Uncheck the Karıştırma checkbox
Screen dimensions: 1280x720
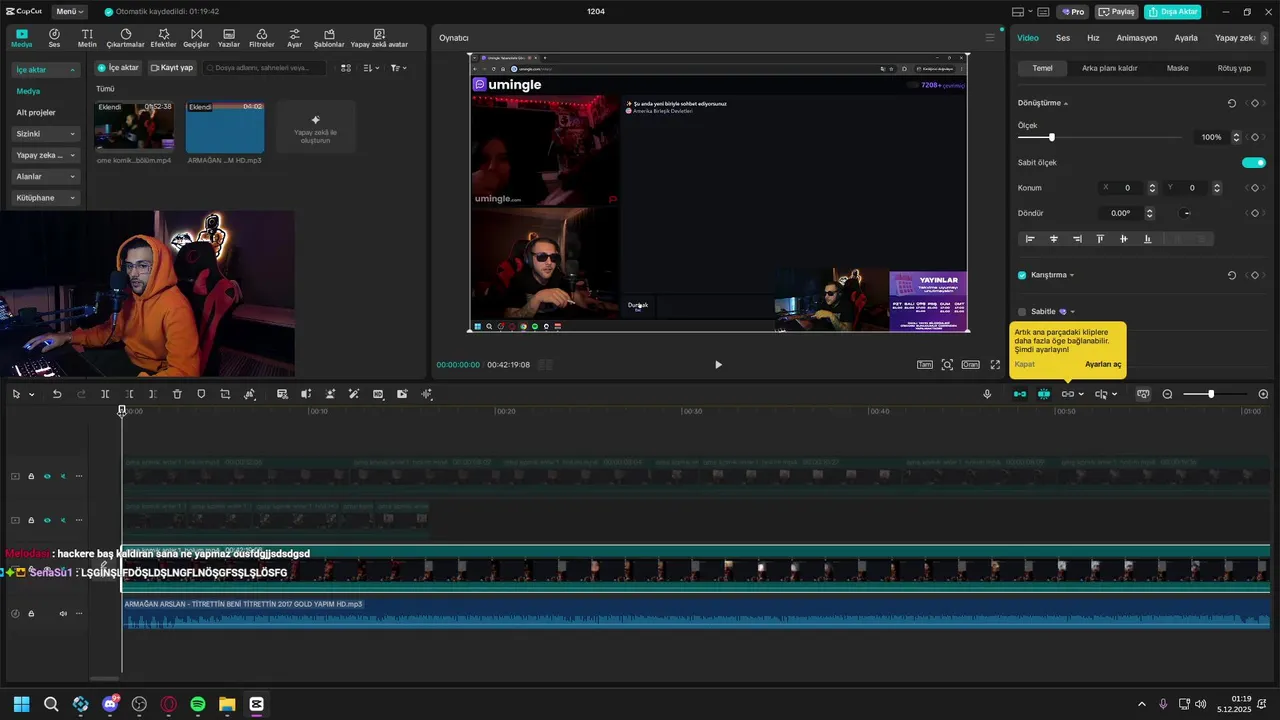tap(1022, 275)
